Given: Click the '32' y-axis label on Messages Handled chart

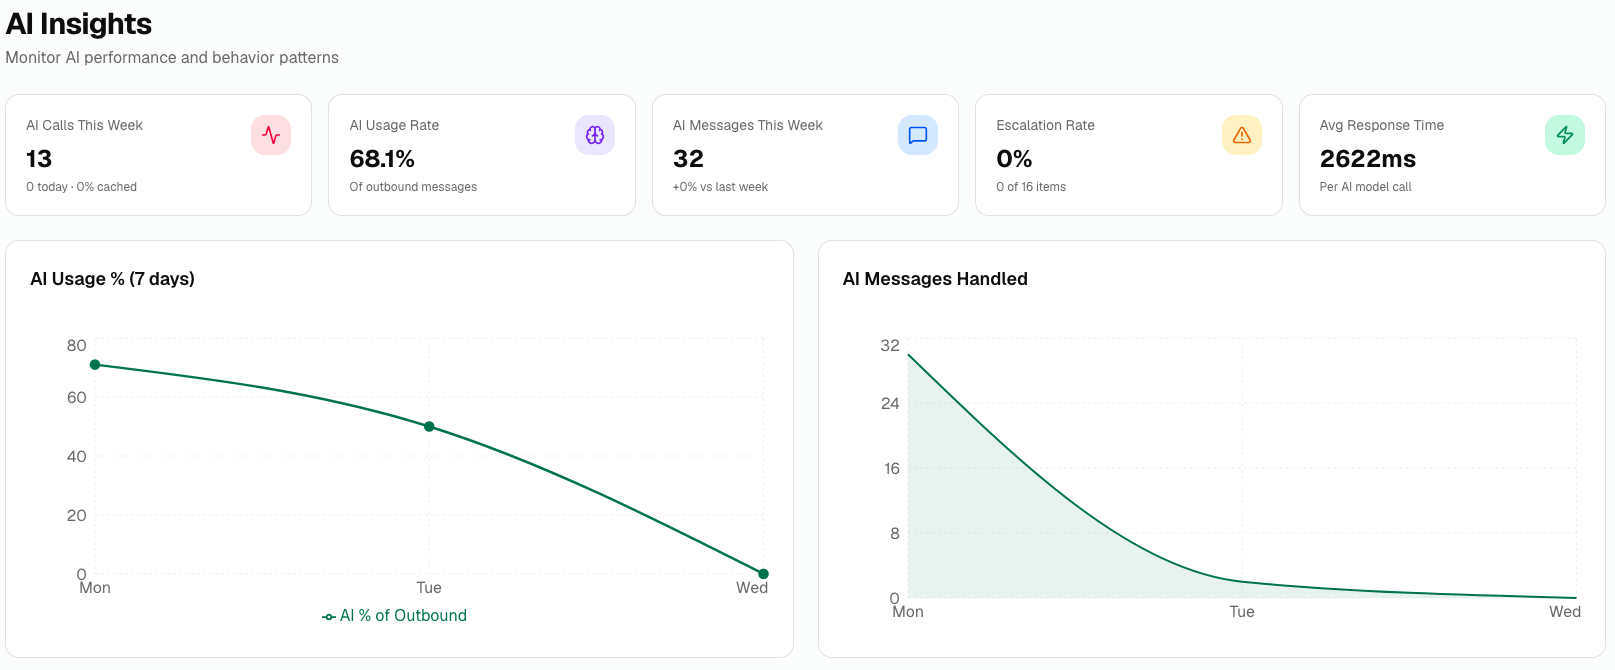Looking at the screenshot, I should tap(890, 346).
